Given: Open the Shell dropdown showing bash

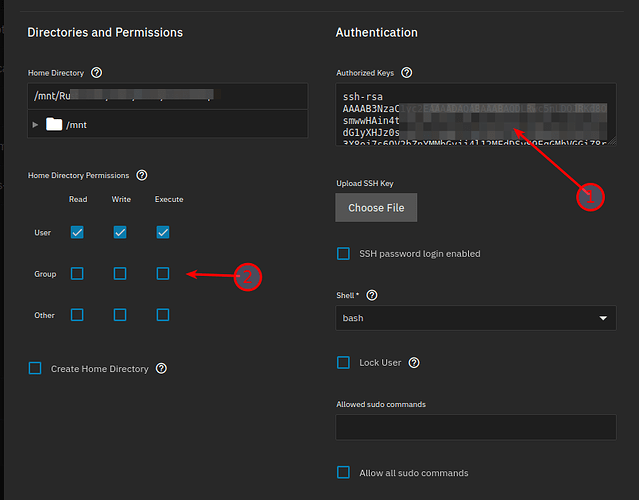Looking at the screenshot, I should click(476, 318).
